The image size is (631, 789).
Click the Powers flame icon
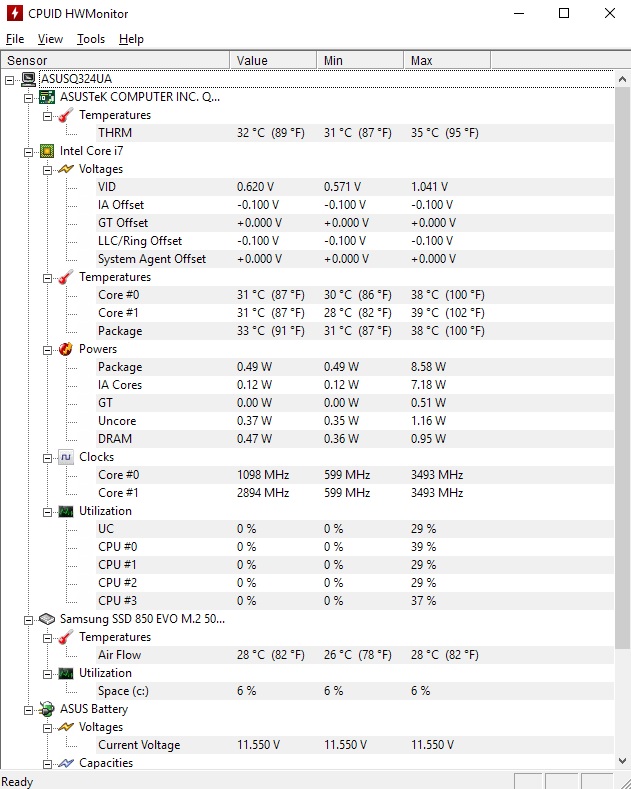click(66, 349)
